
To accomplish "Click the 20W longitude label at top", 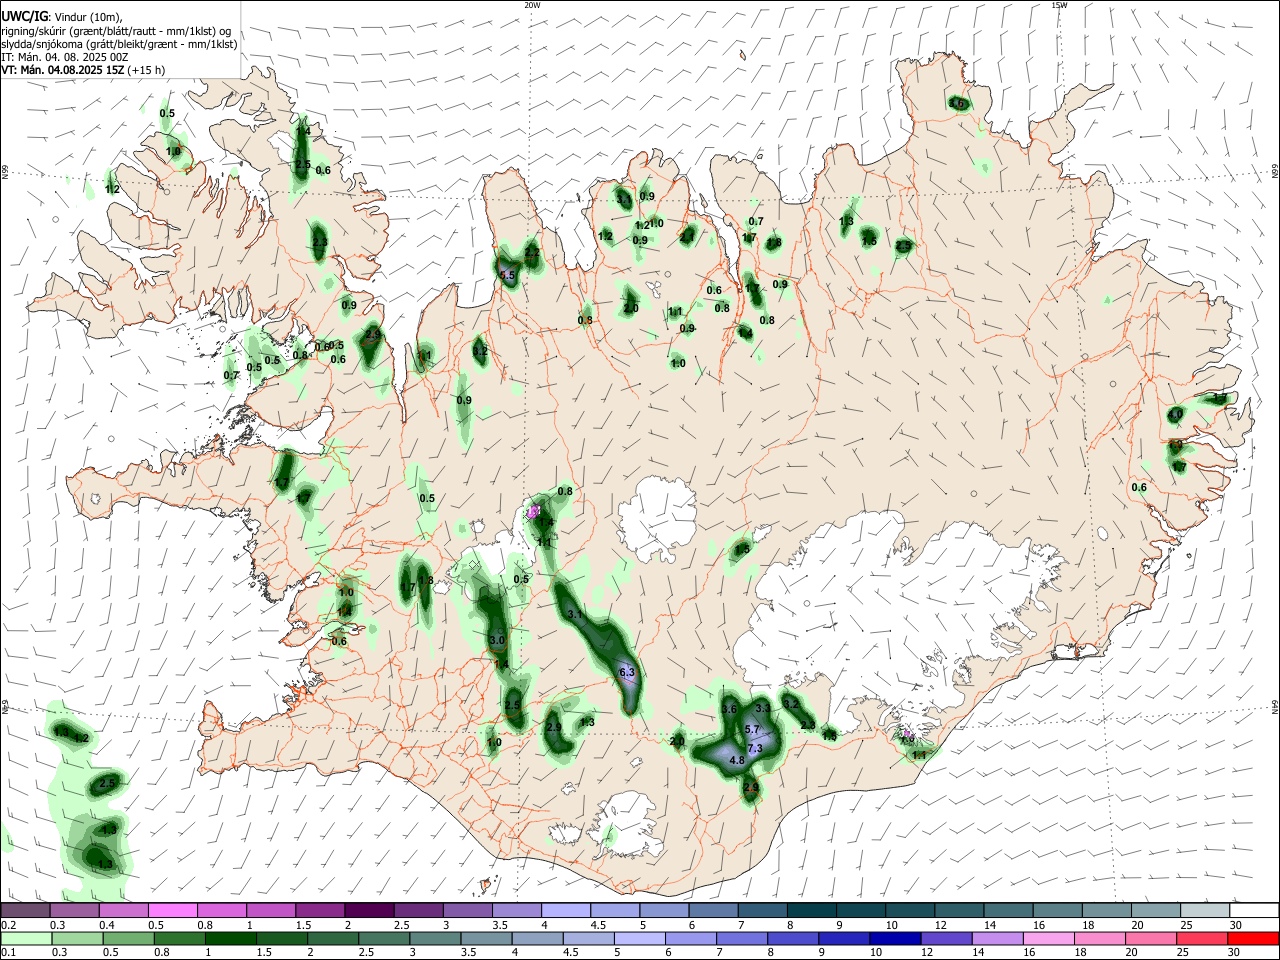I will pos(532,5).
